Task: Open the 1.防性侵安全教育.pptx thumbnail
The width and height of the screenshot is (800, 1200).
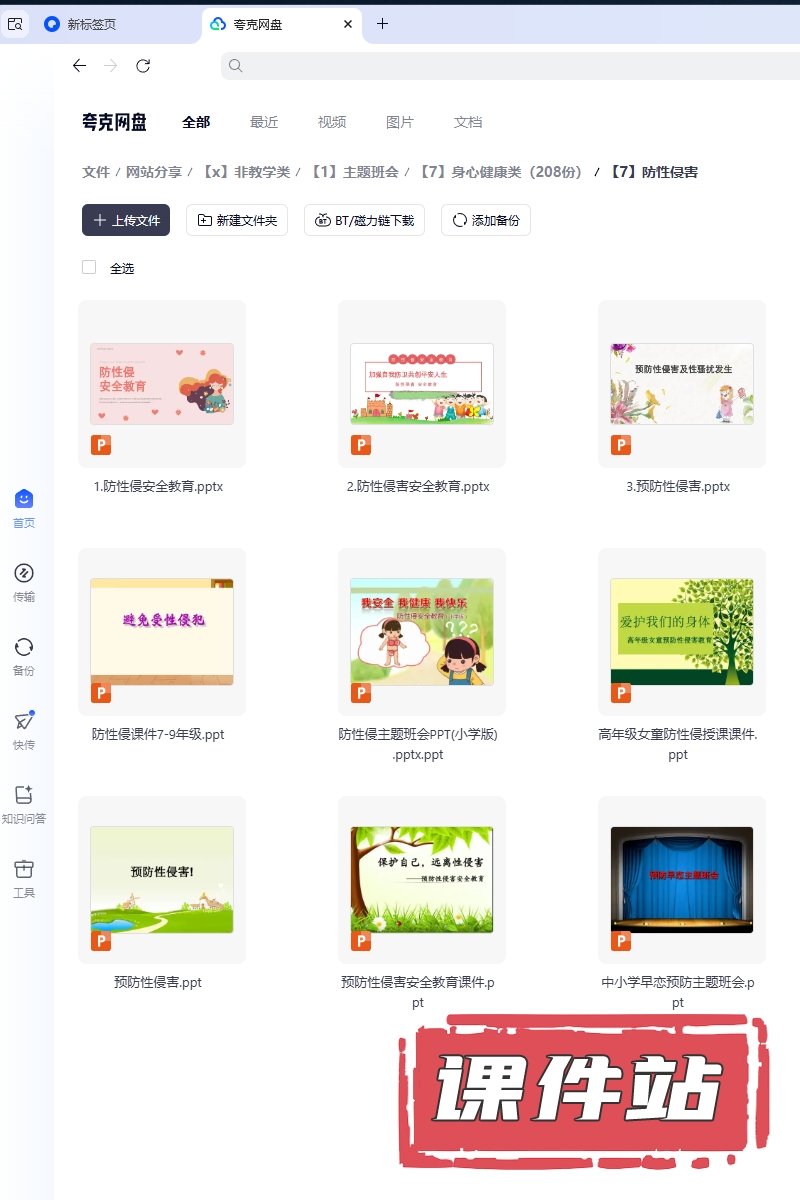Action: [x=162, y=384]
